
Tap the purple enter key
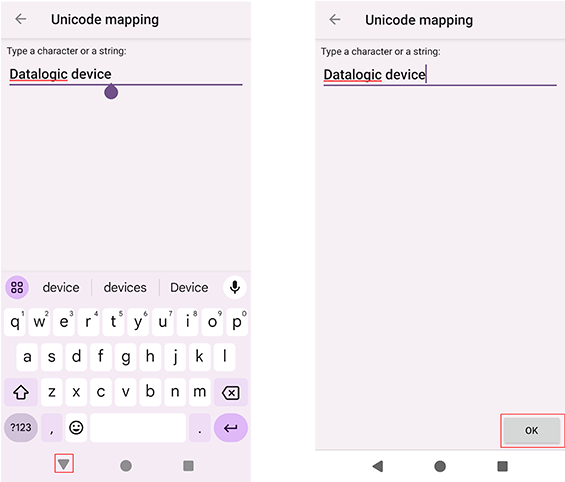tap(231, 428)
